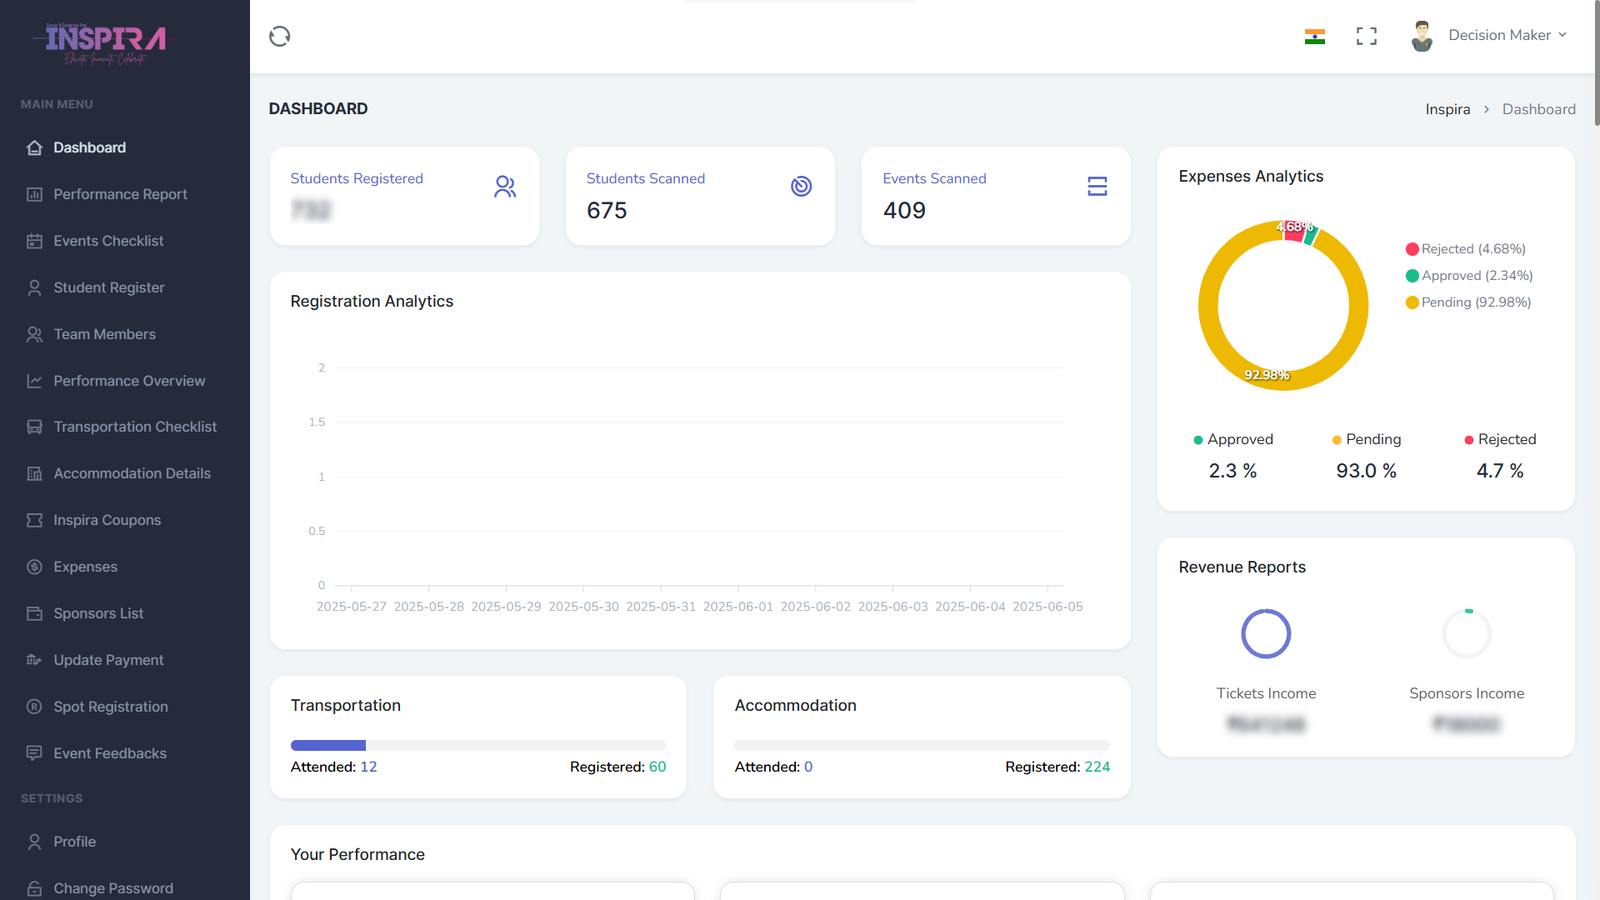The height and width of the screenshot is (900, 1600).
Task: Click the India flag language icon
Action: (x=1315, y=37)
